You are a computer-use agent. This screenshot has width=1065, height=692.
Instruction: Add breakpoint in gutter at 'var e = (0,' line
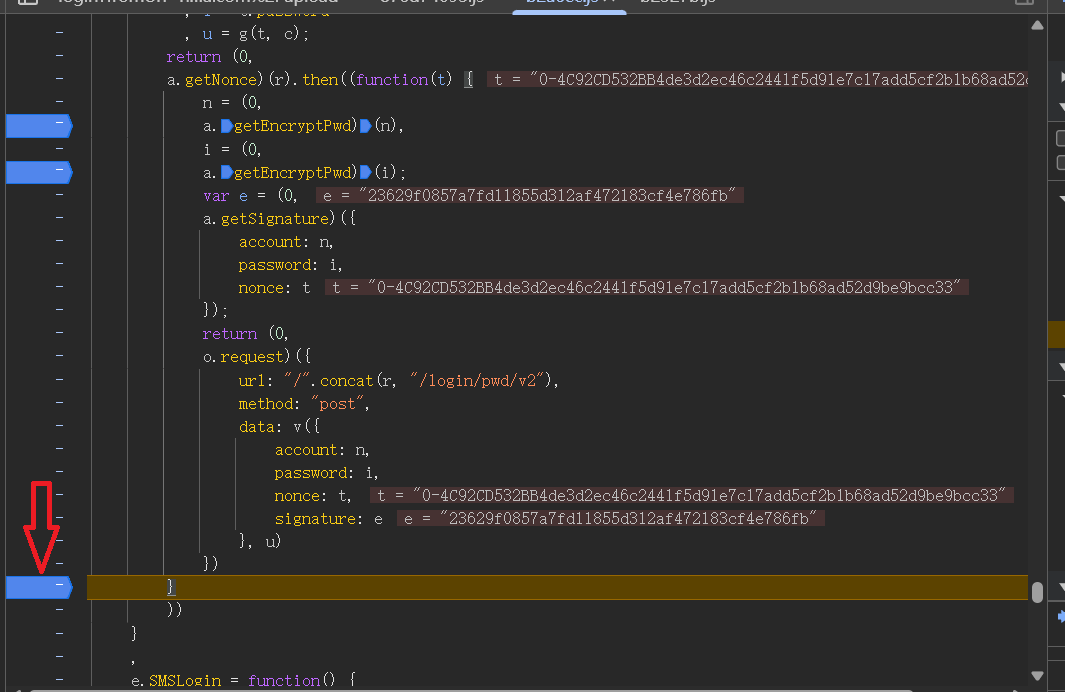tap(60, 195)
